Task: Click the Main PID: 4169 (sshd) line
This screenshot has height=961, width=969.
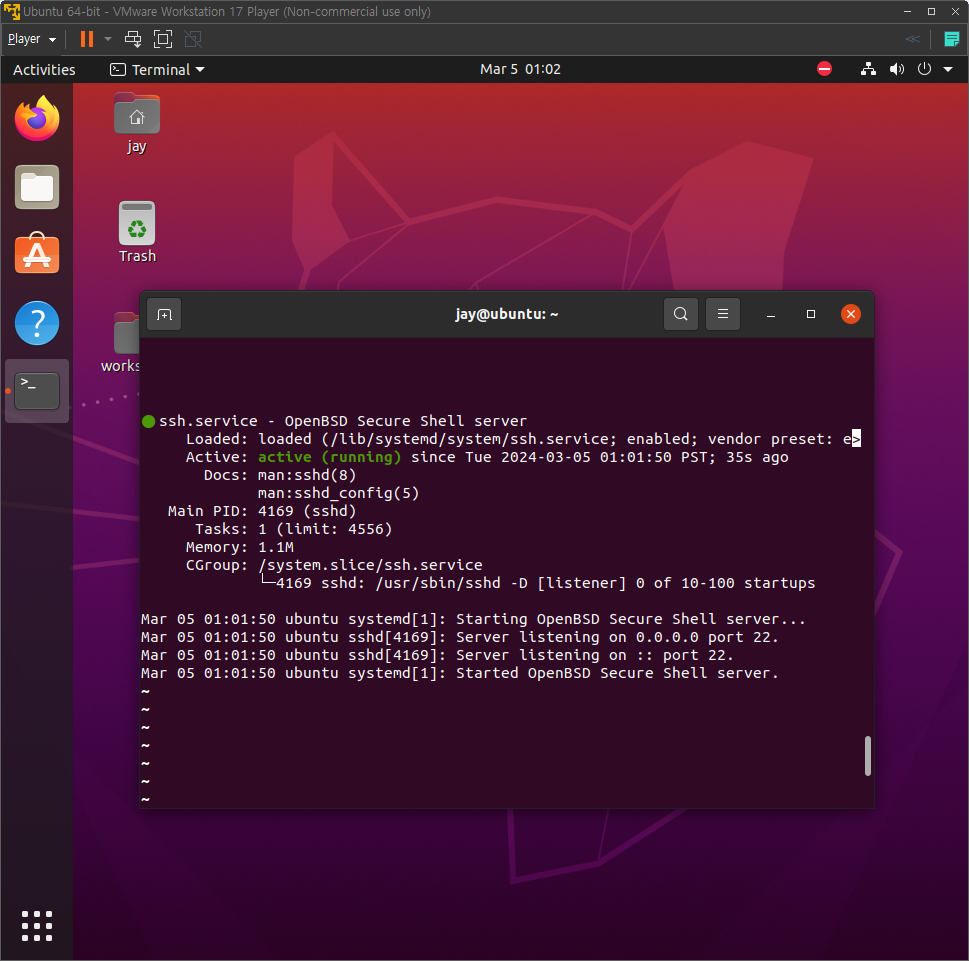Action: click(x=262, y=511)
